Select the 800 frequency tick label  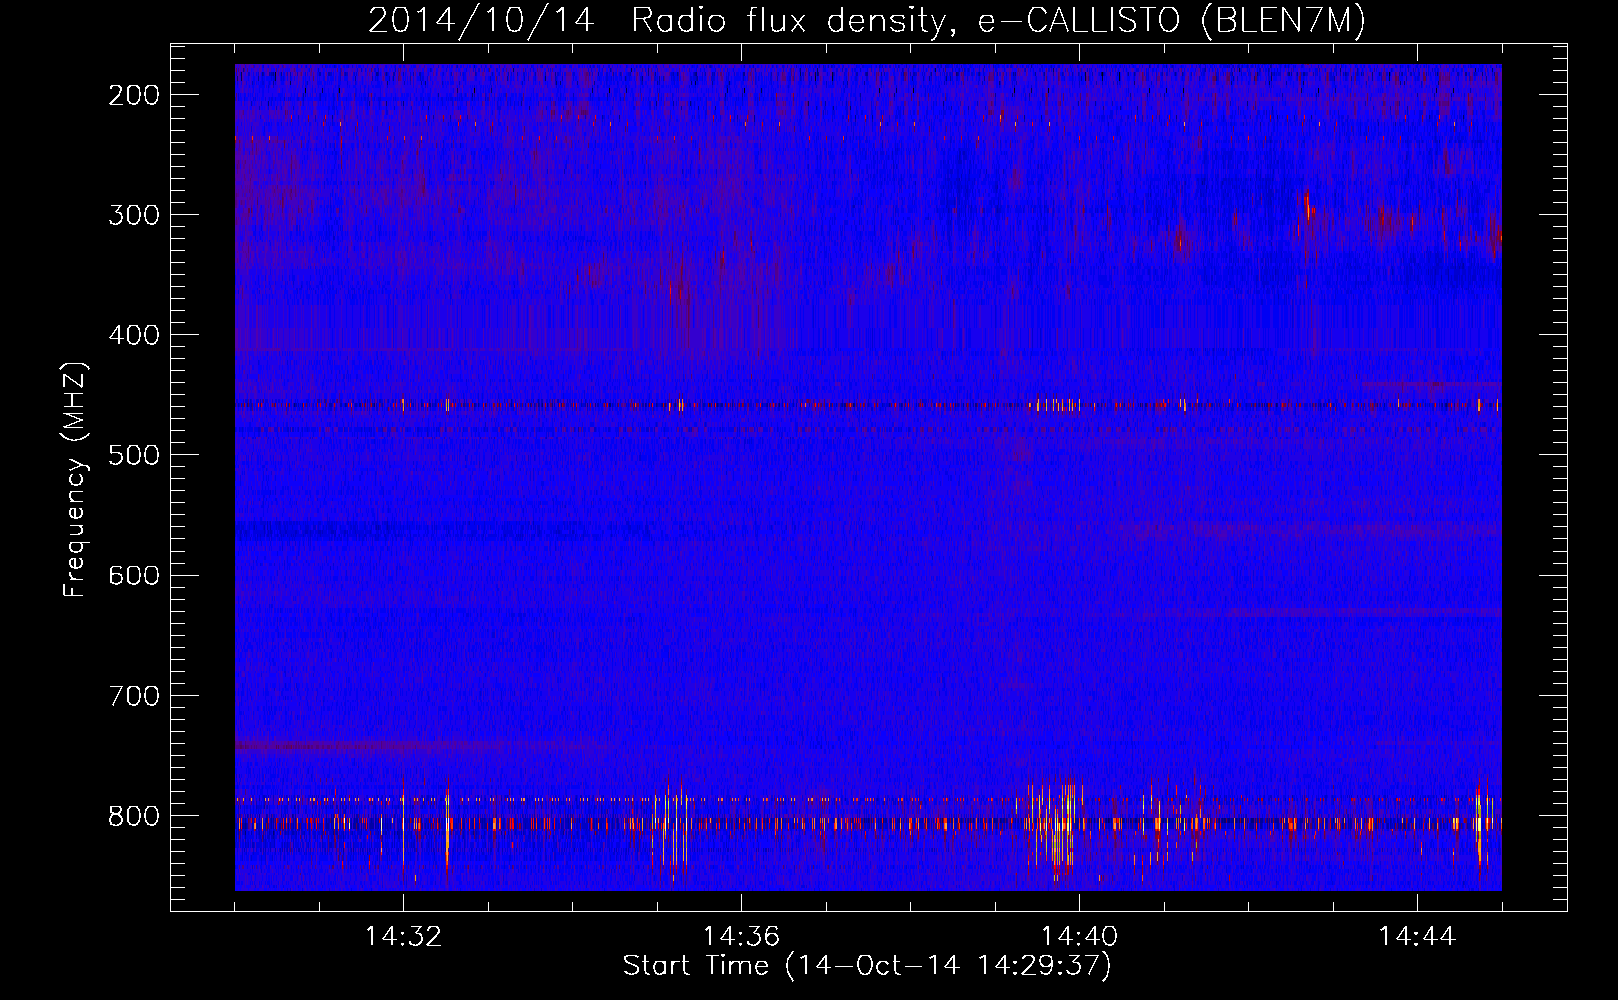tap(134, 815)
